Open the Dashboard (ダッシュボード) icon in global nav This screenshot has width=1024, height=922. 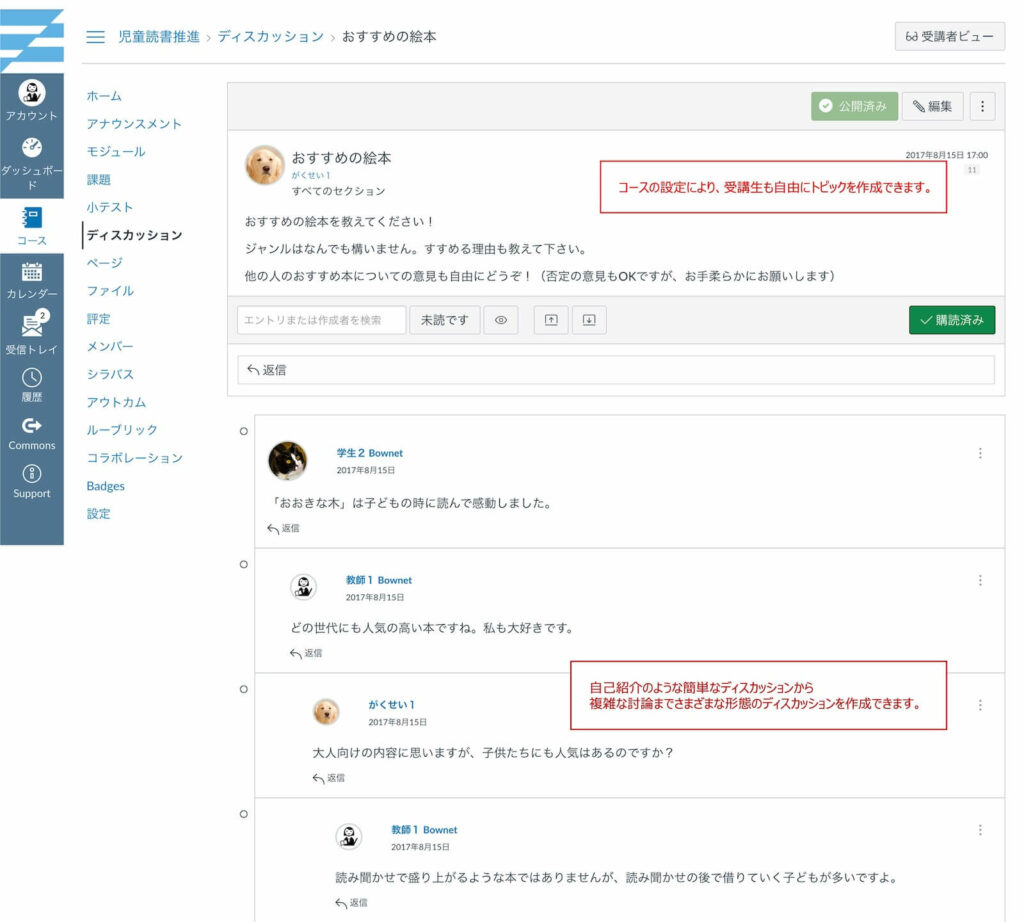(31, 148)
